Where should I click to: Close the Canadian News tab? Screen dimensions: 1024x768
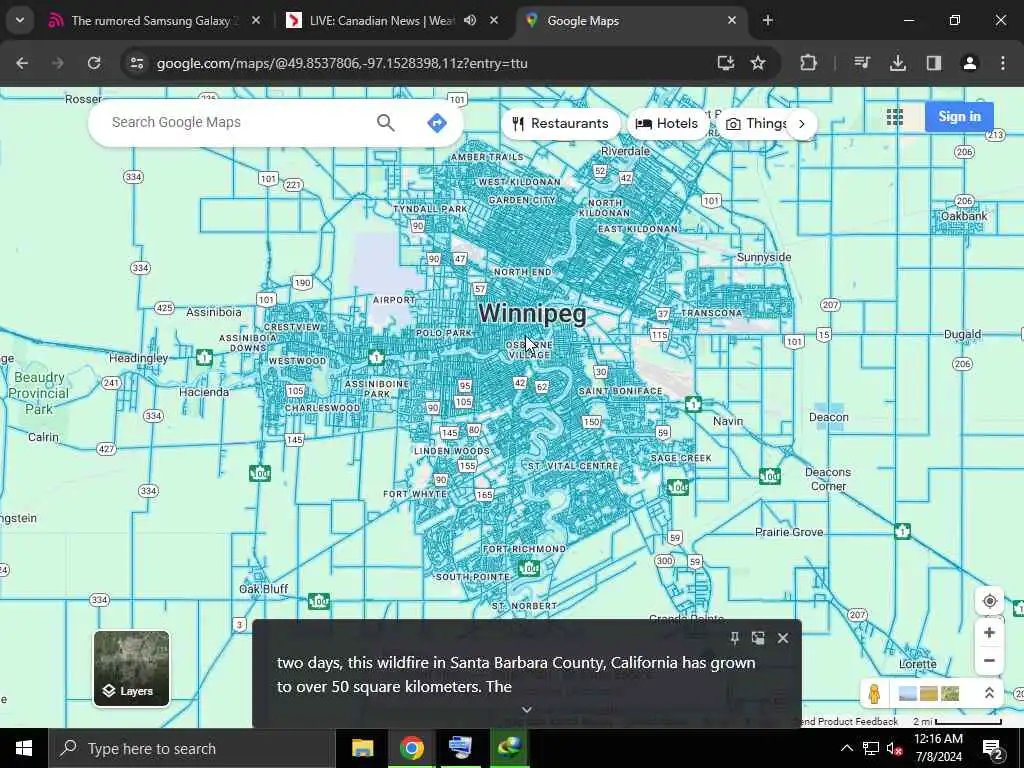click(x=494, y=21)
